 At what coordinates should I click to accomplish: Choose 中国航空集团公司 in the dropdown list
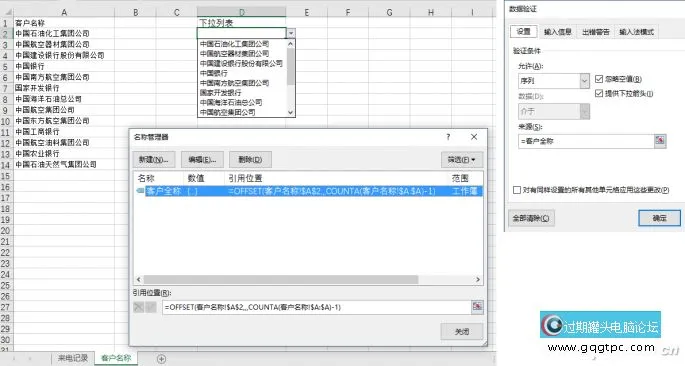(242, 112)
